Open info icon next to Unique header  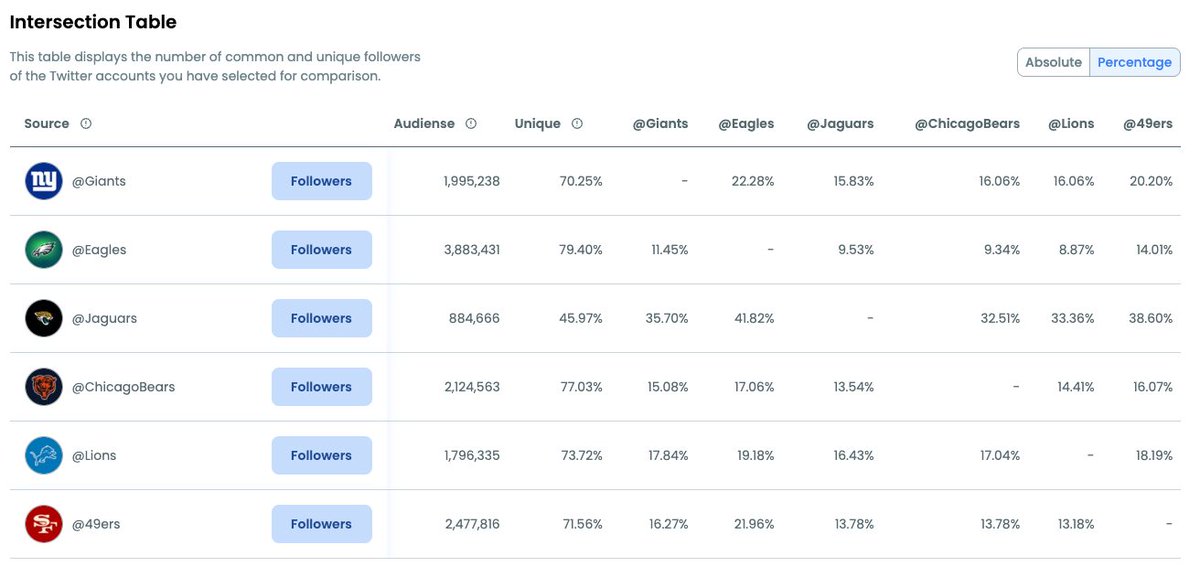pyautogui.click(x=577, y=124)
